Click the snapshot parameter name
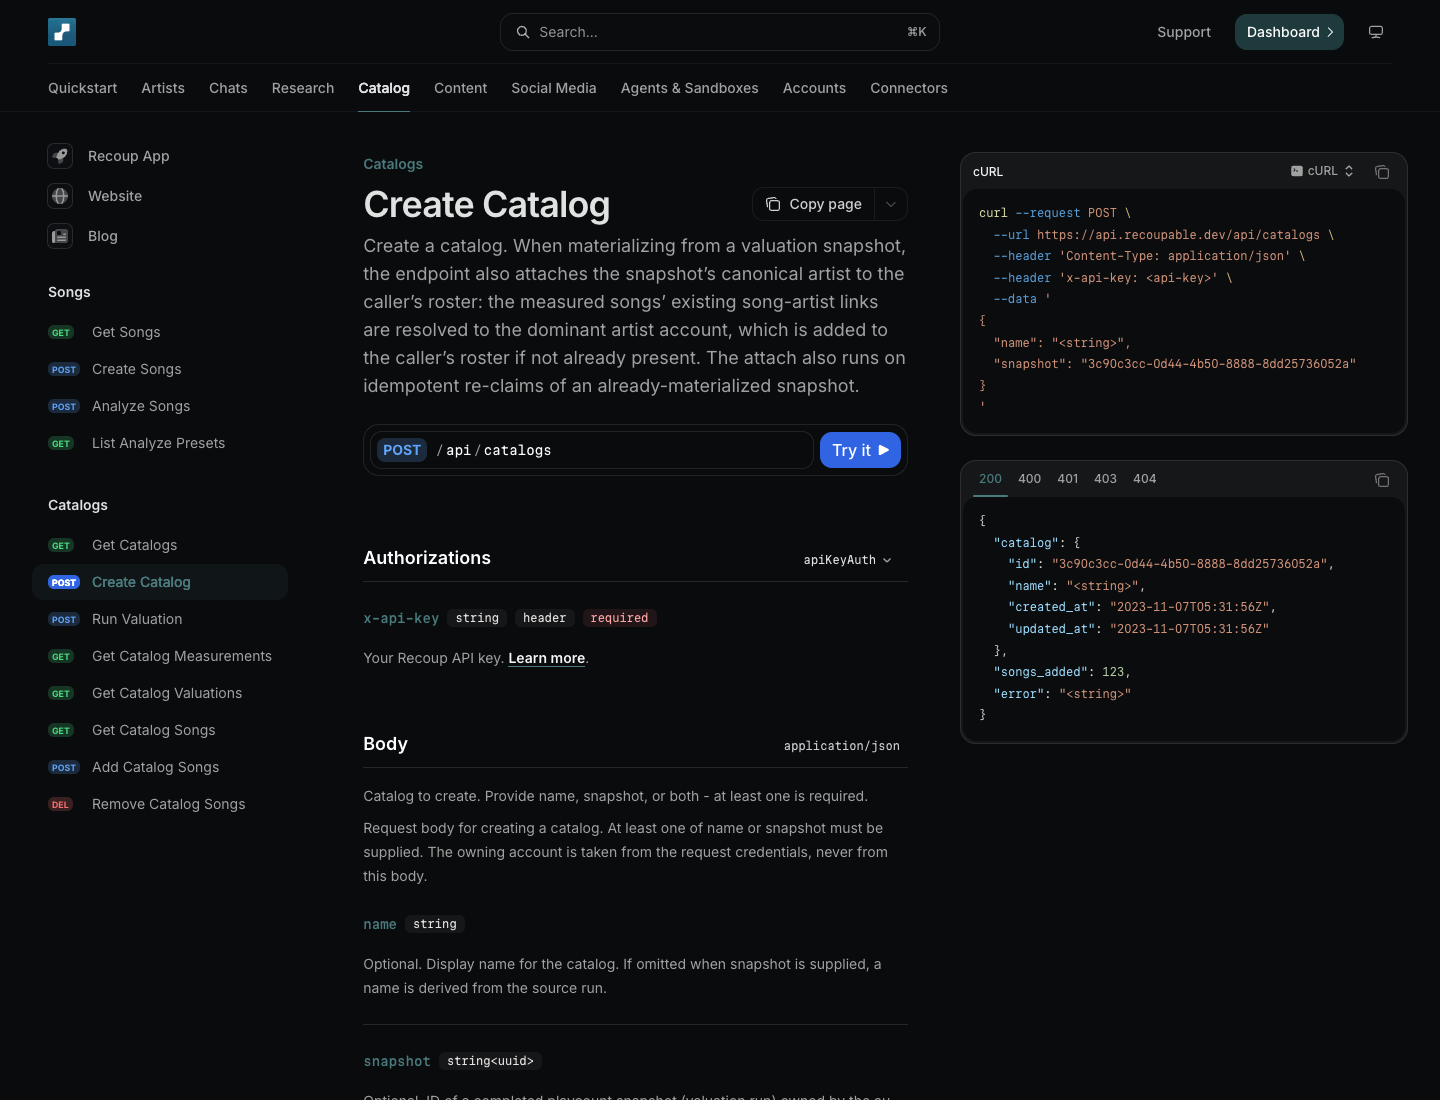This screenshot has height=1100, width=1440. tap(397, 1061)
